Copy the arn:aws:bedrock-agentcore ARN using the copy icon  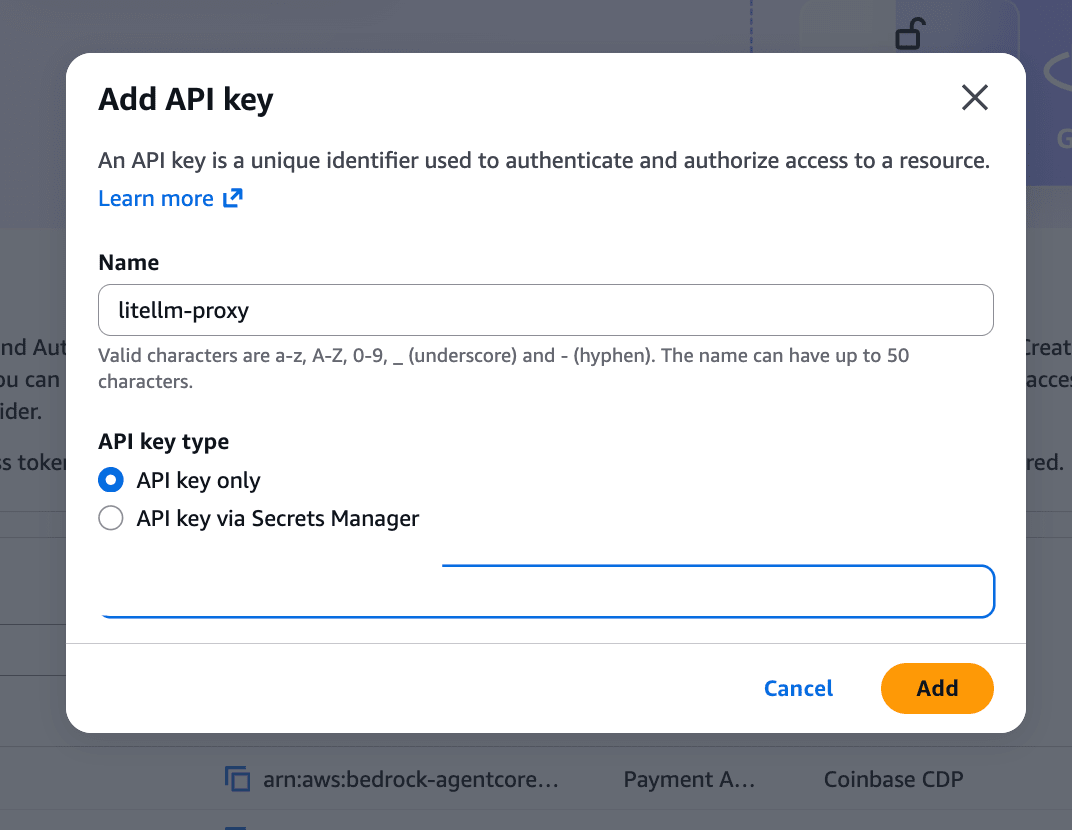click(237, 779)
